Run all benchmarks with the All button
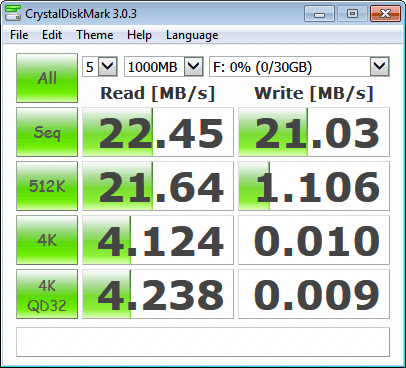This screenshot has height=368, width=406. tap(47, 78)
